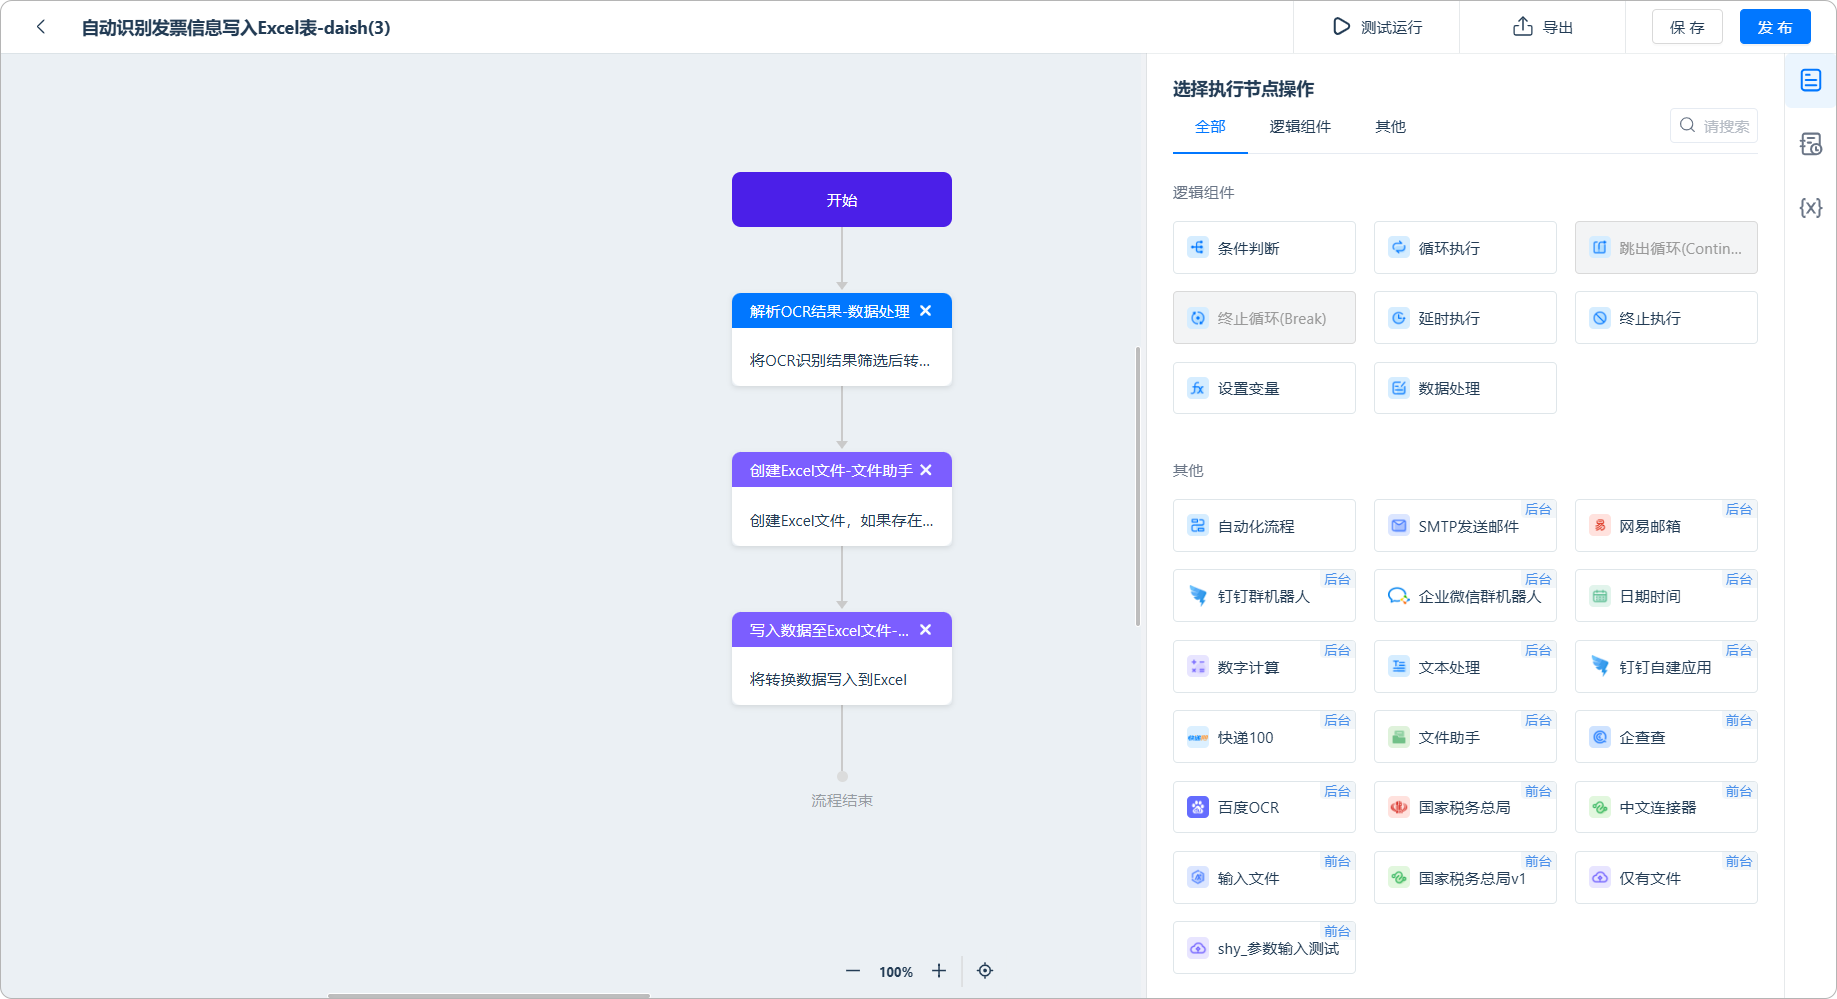Choose the 钉钉群机器人 connector
Screen dimensions: 1837x999
[1264, 596]
